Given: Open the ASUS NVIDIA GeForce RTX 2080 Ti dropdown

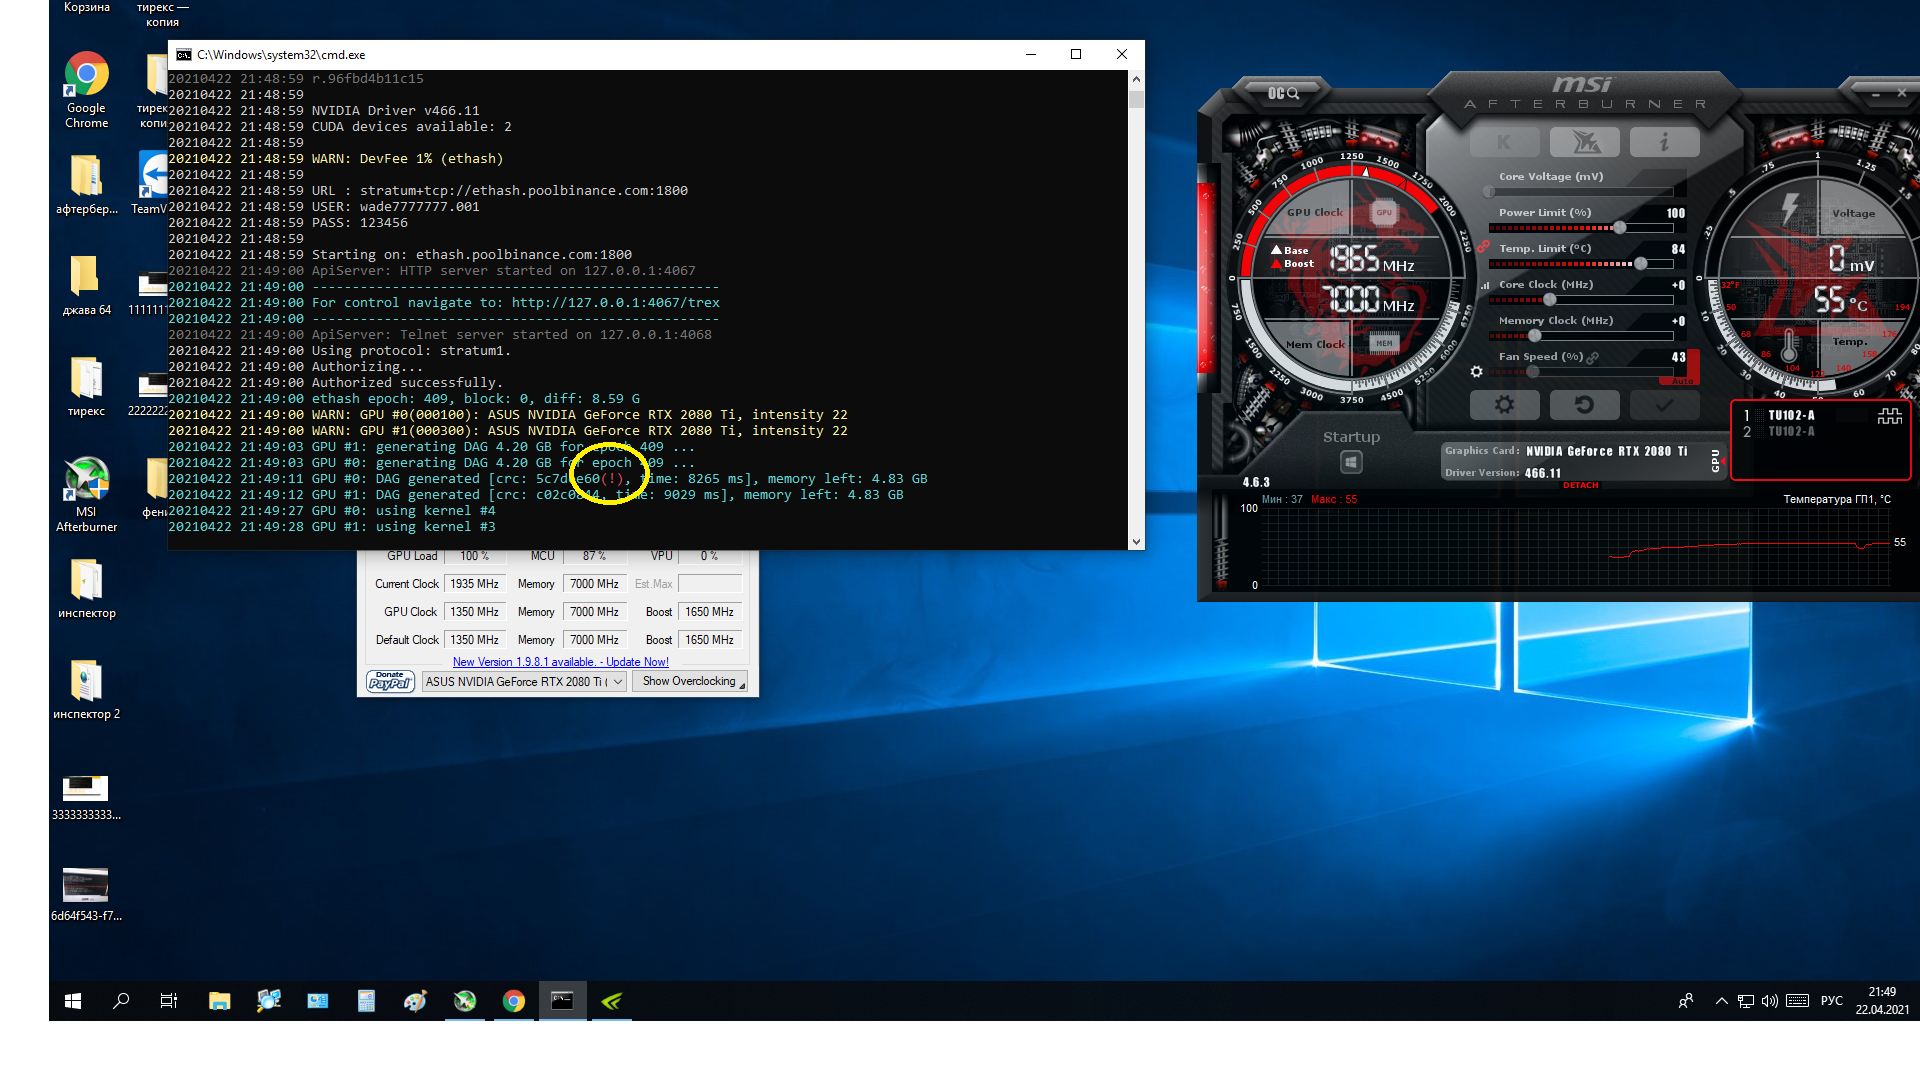Looking at the screenshot, I should [524, 682].
